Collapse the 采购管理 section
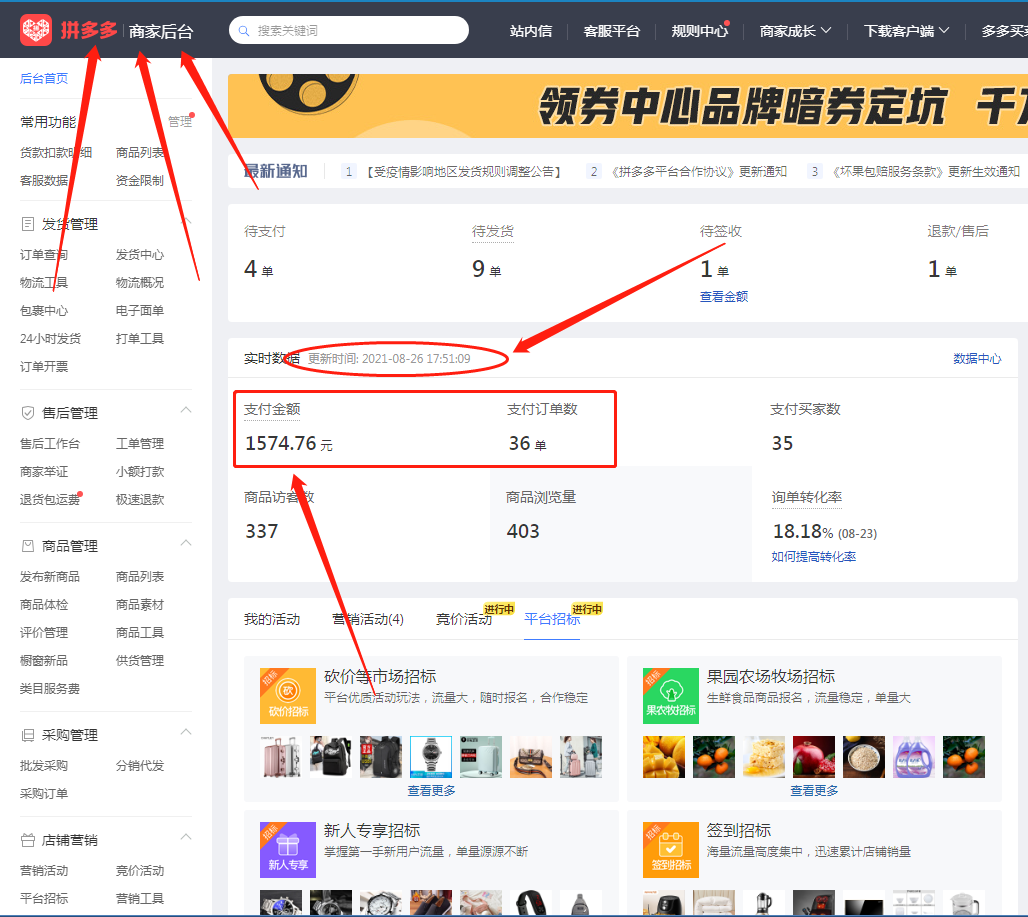The height and width of the screenshot is (917, 1028). (186, 732)
